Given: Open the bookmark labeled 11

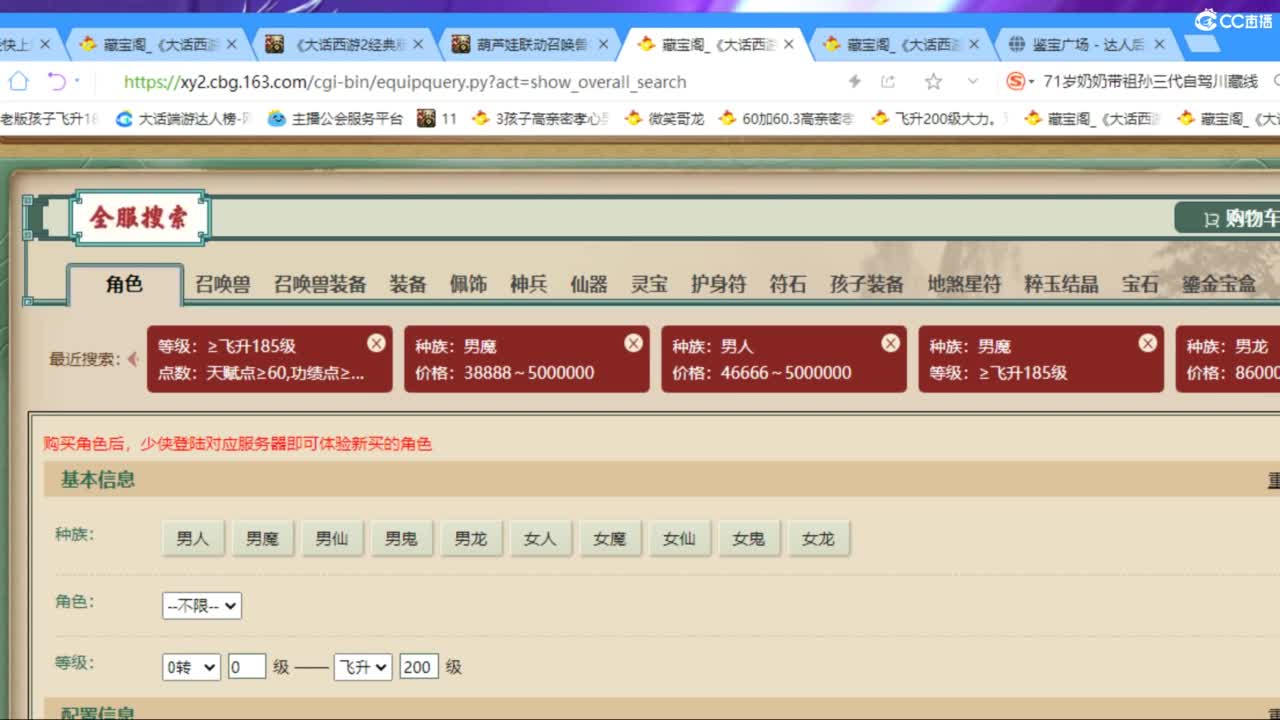Looking at the screenshot, I should point(437,118).
